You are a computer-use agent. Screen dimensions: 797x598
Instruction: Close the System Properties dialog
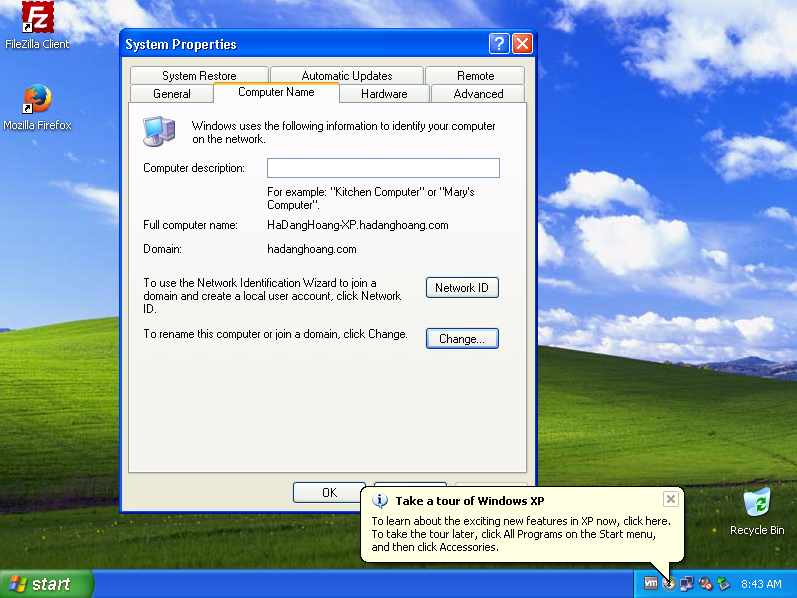pyautogui.click(x=522, y=44)
